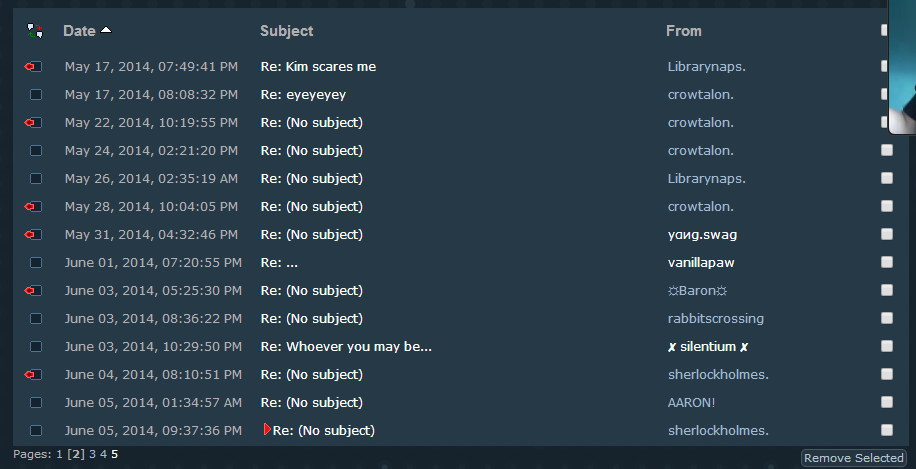The height and width of the screenshot is (469, 916).
Task: Open the Librarynaps. profile on the first row
Action: 707,67
